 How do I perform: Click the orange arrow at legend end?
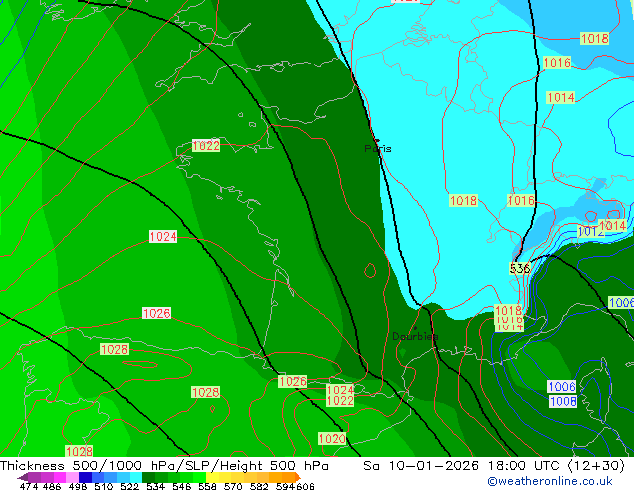(x=298, y=477)
